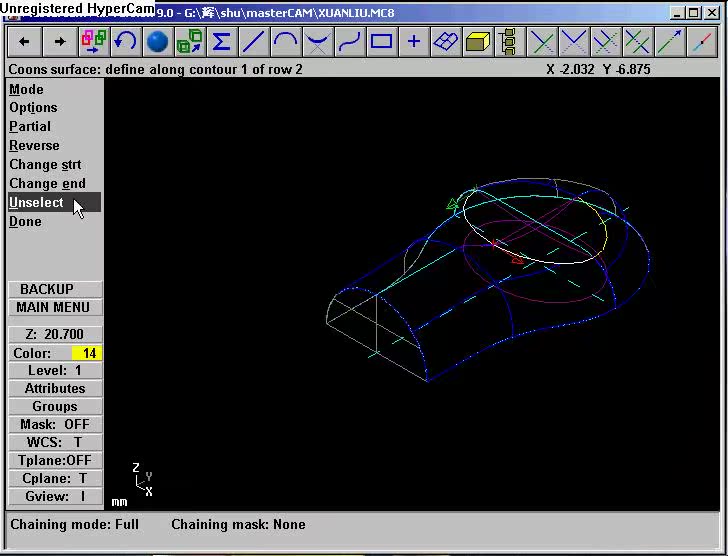Click the X -2.032 Y -6.875 coordinate readout
Image resolution: width=728 pixels, height=556 pixels.
[x=598, y=70]
